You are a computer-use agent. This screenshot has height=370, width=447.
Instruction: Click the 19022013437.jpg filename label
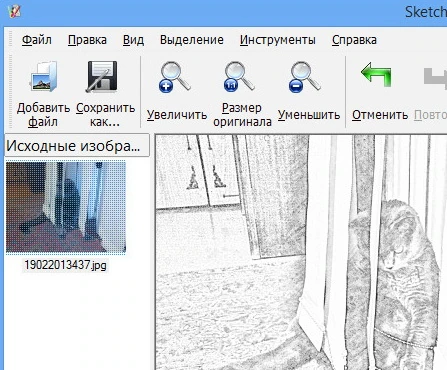point(65,265)
